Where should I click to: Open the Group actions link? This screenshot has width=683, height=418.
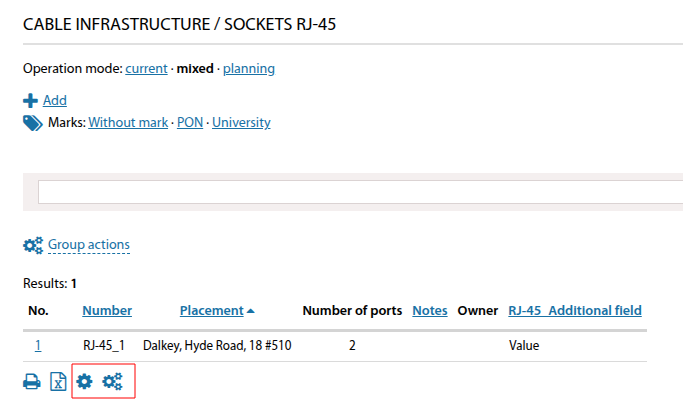pyautogui.click(x=89, y=245)
